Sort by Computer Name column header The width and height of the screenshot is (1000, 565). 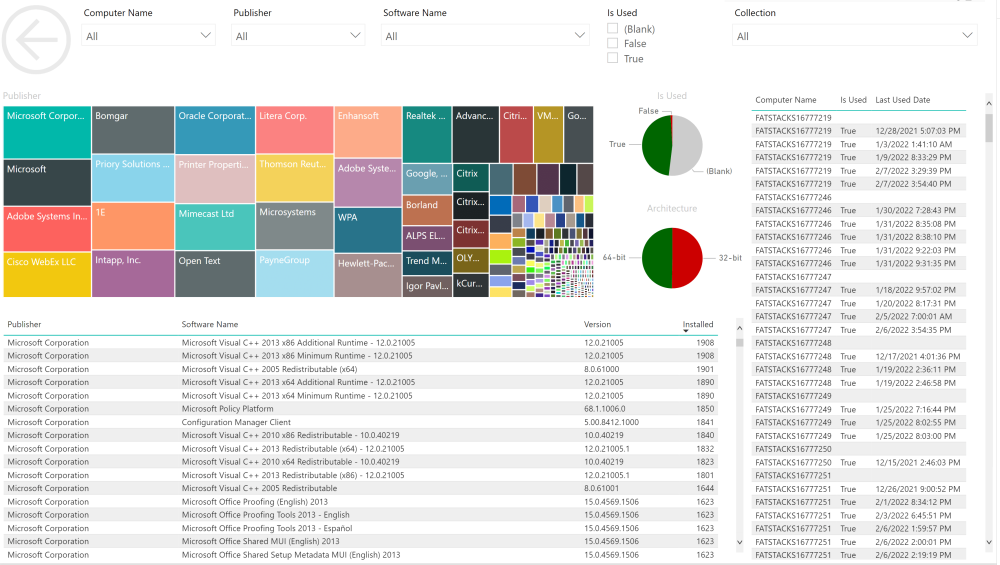click(786, 99)
